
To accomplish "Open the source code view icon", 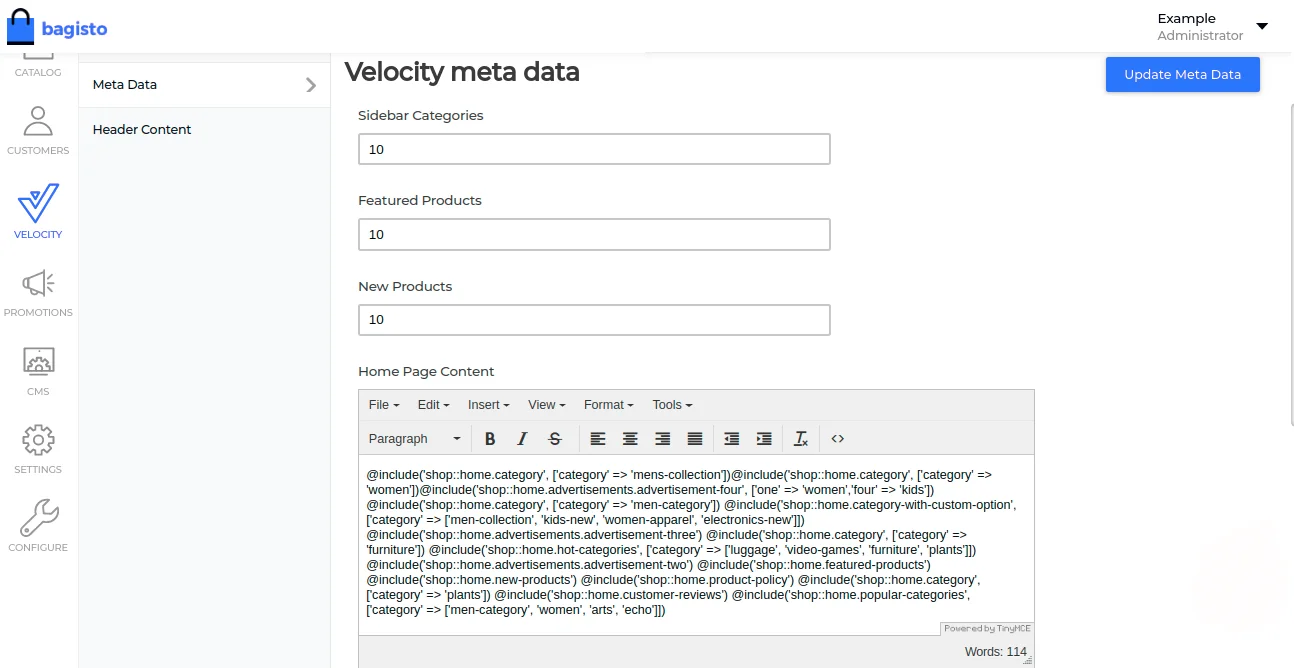I will click(x=837, y=438).
